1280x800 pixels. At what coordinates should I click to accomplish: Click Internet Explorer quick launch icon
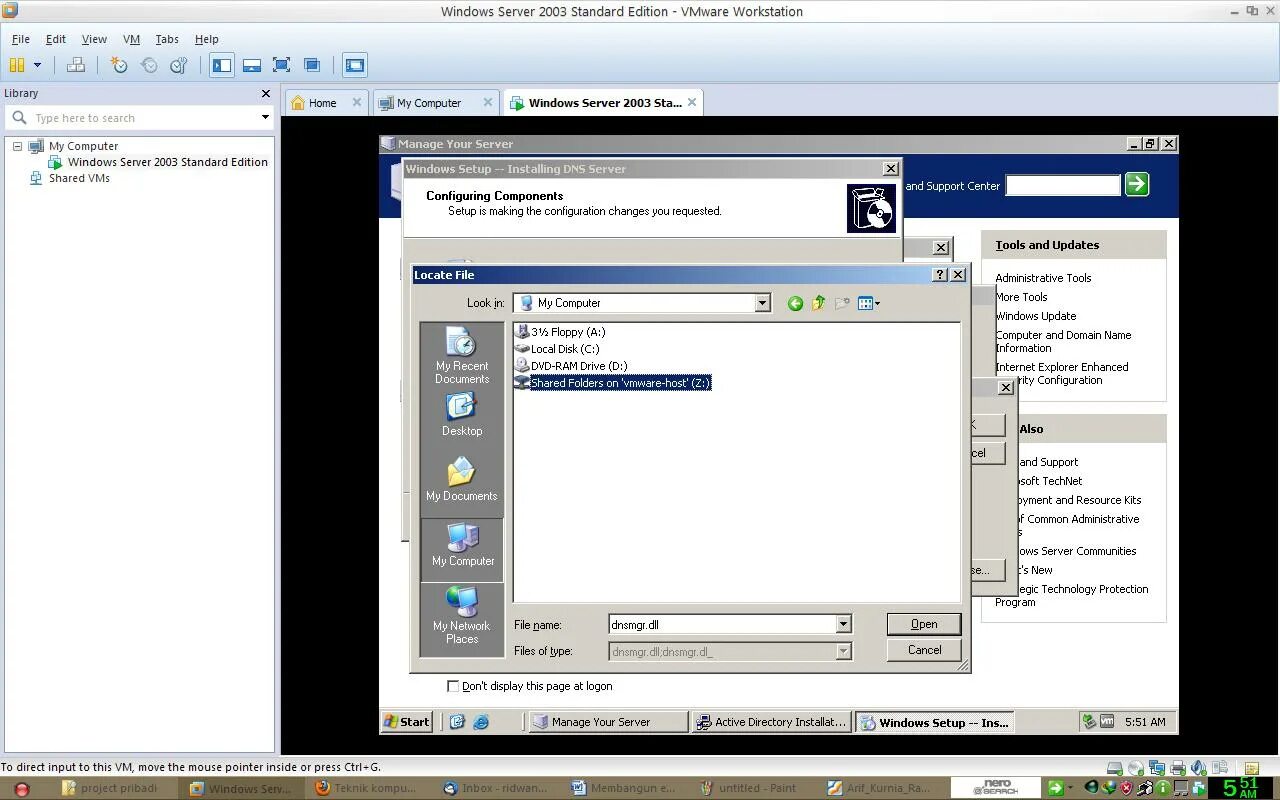[481, 722]
